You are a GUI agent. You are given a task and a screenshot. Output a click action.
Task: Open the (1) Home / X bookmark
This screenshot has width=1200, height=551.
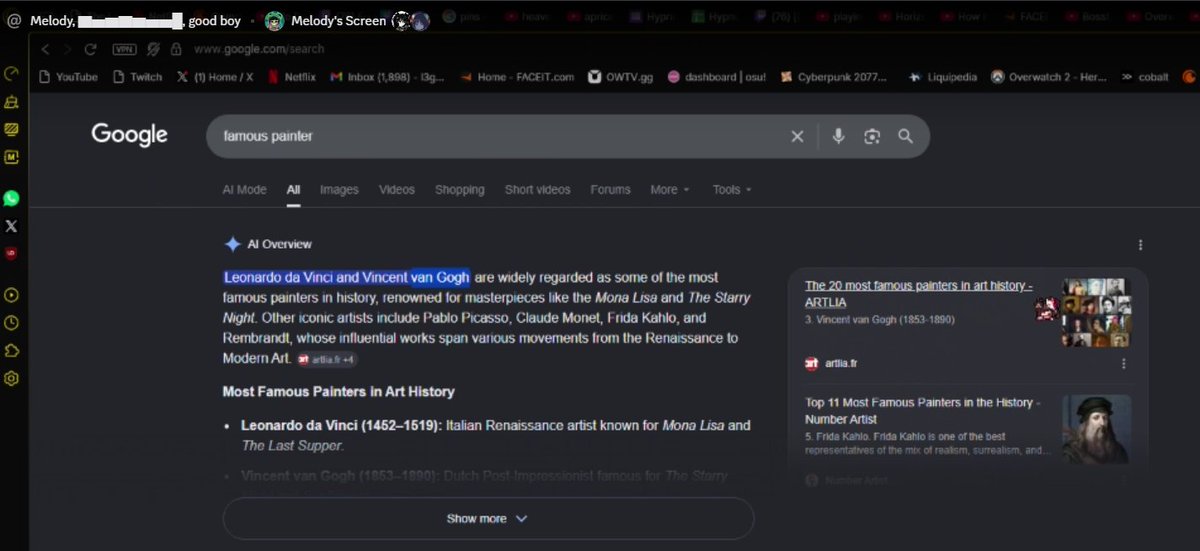point(215,77)
